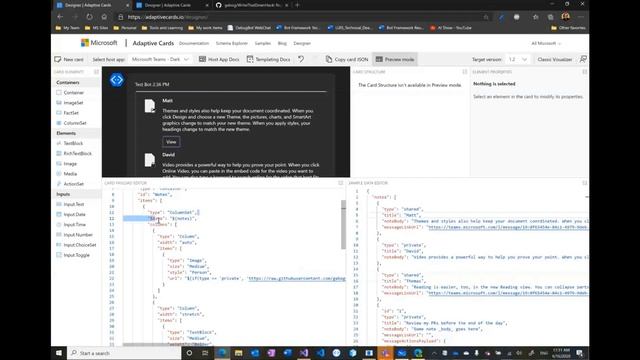Open the Designer nav item

302,43
